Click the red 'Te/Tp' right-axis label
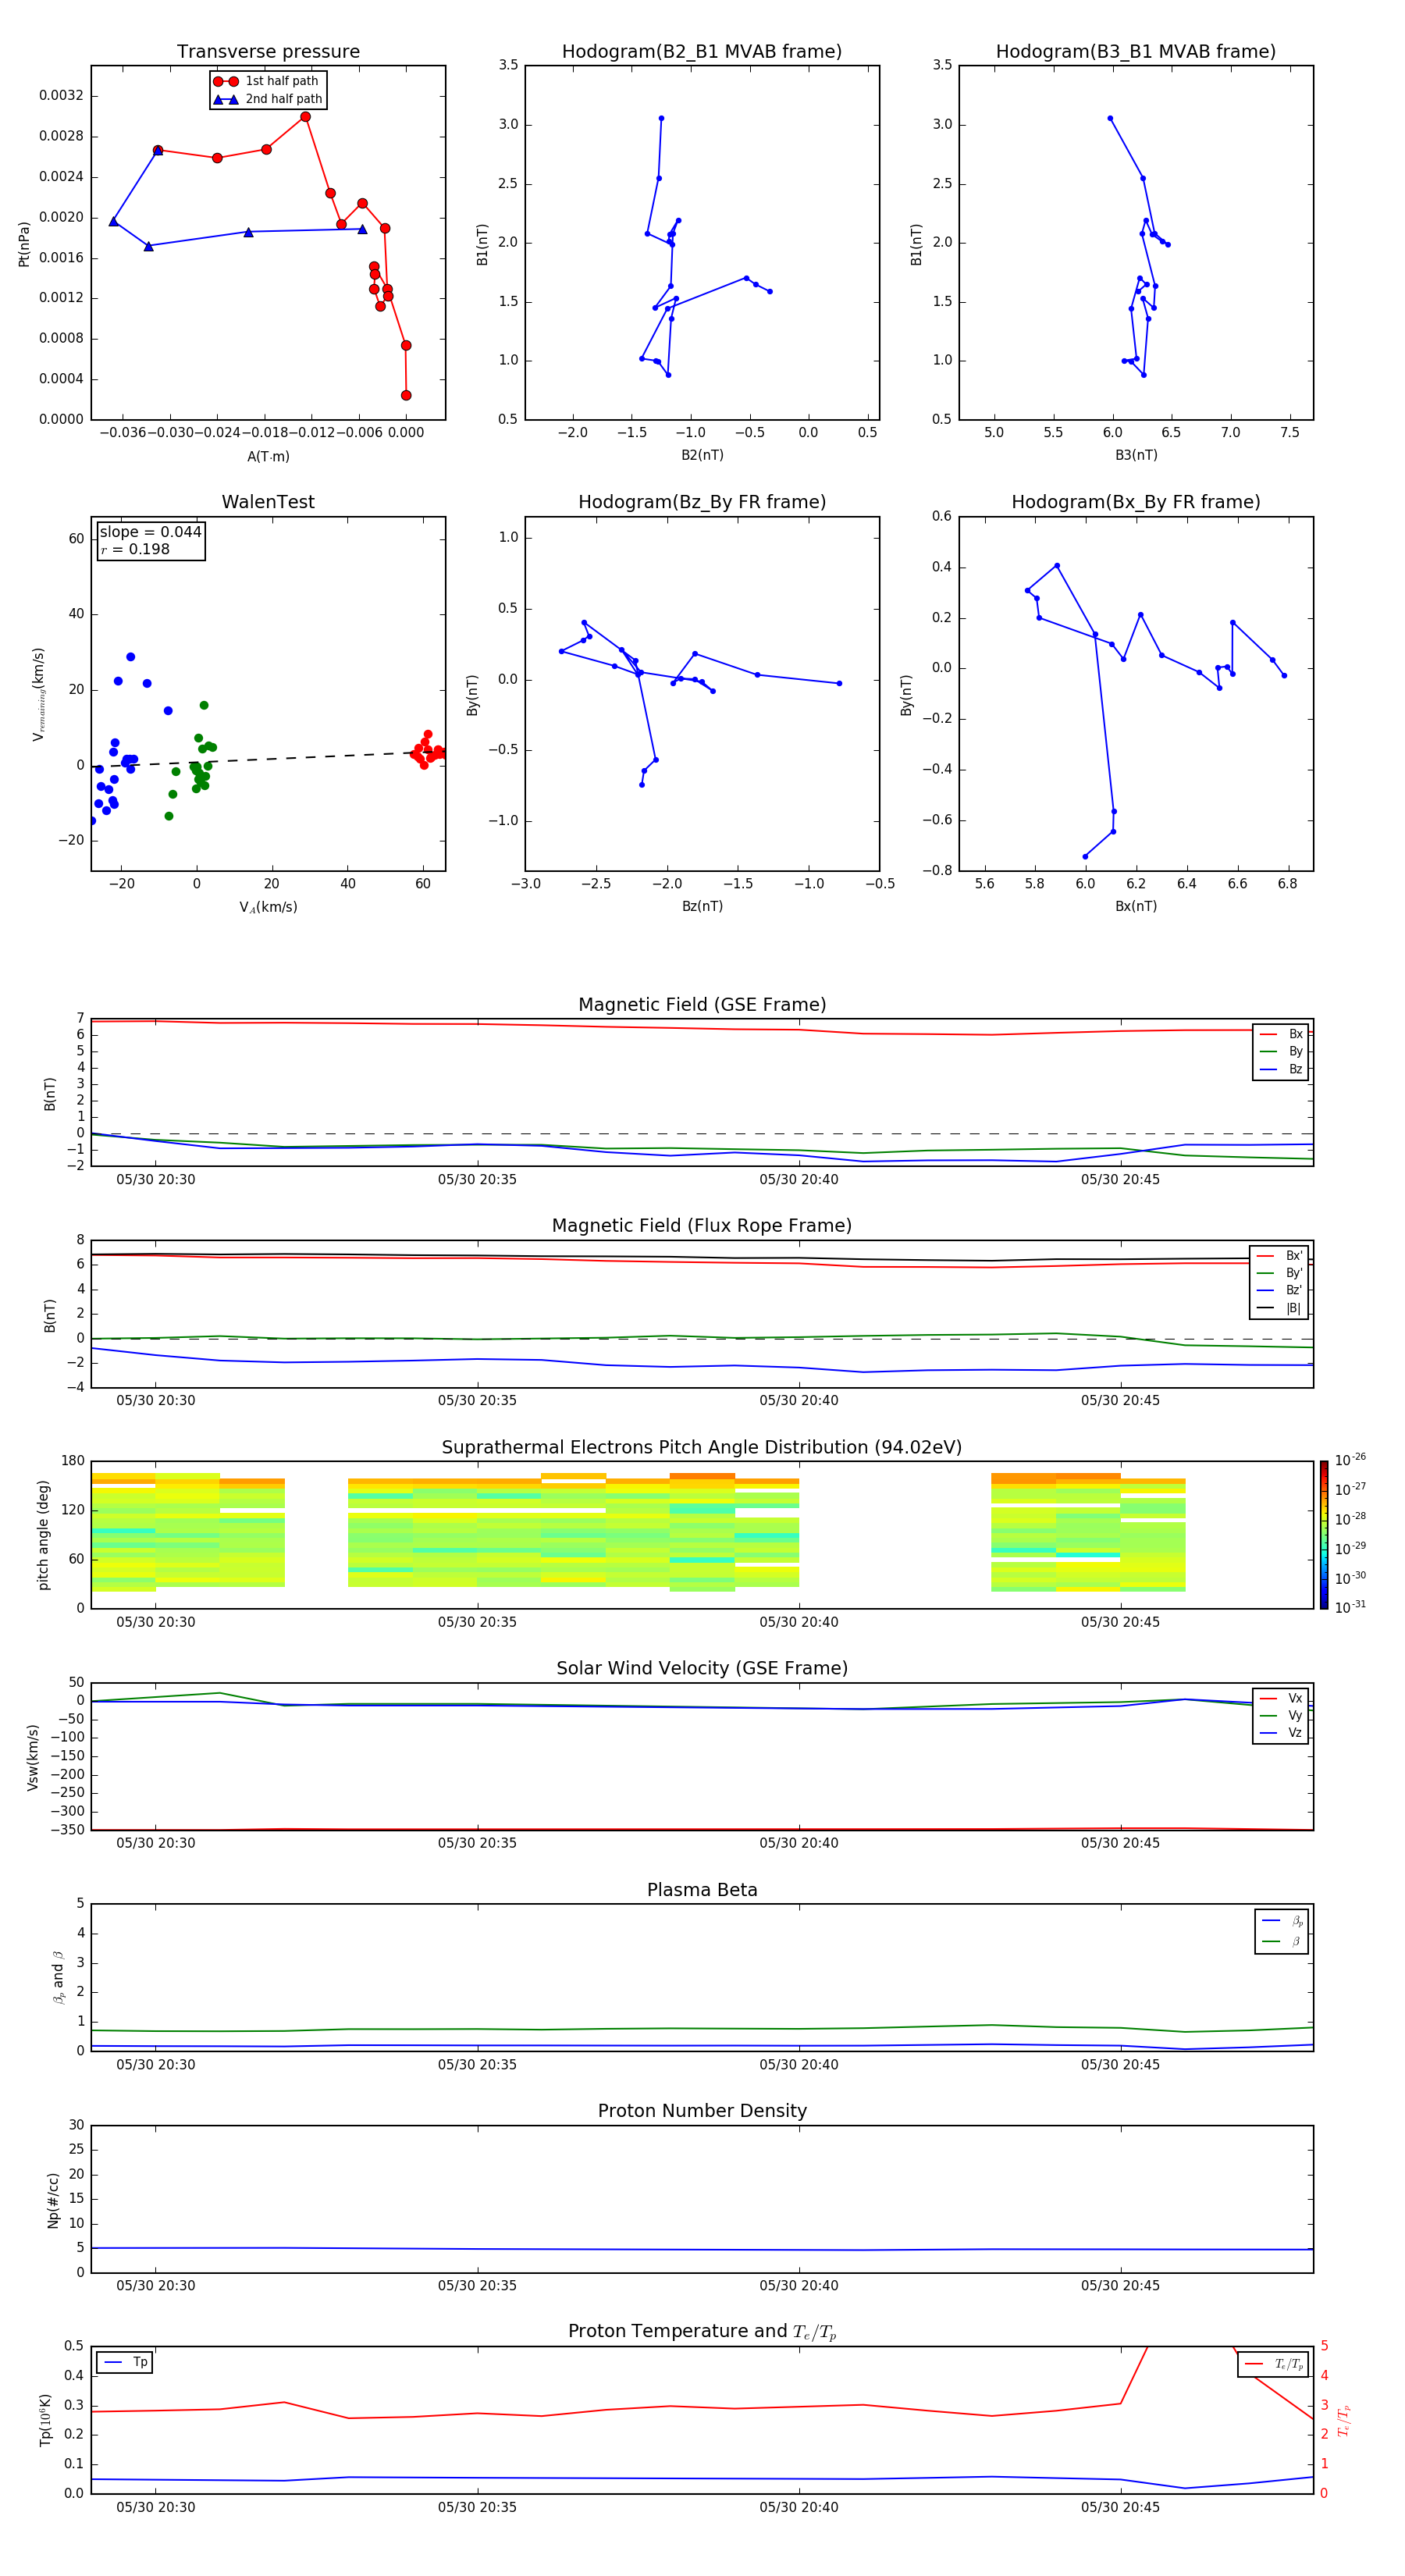The height and width of the screenshot is (2576, 1405). click(1344, 2420)
